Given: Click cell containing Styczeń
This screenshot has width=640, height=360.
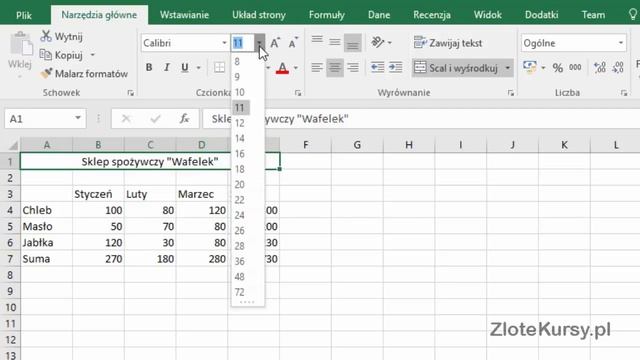Looking at the screenshot, I should coord(98,194).
